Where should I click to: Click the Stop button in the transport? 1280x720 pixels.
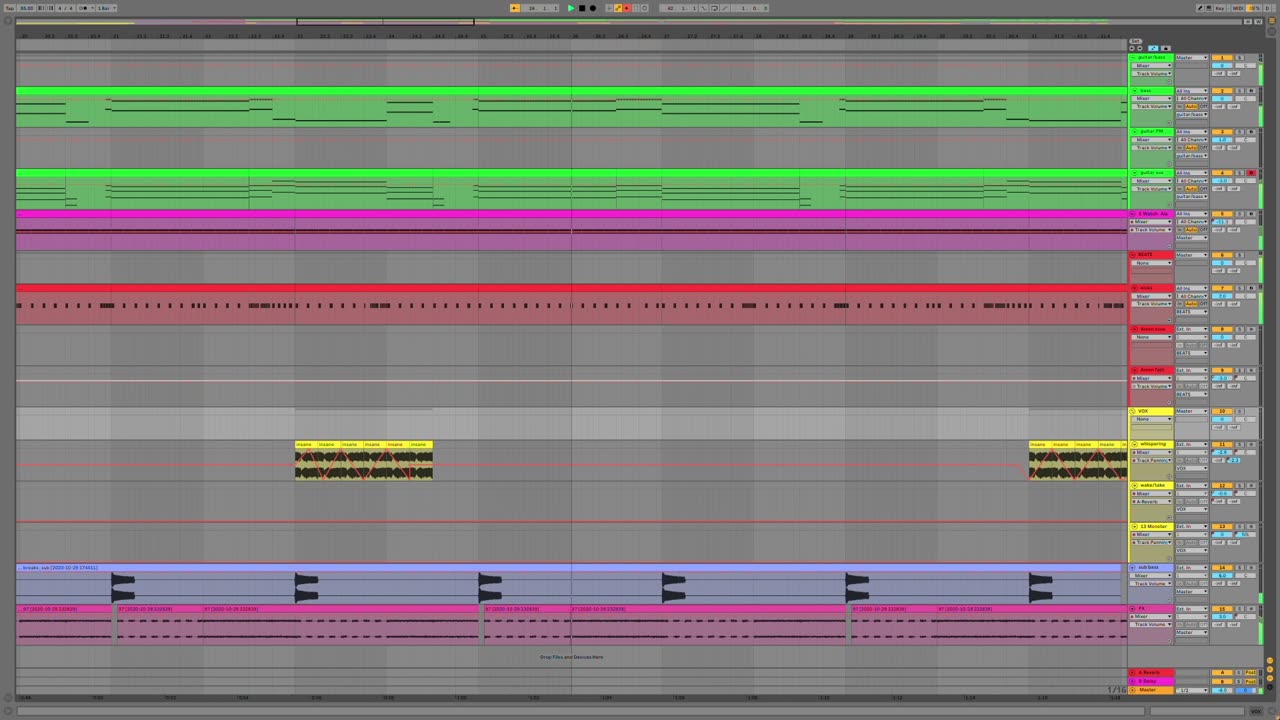coord(582,8)
